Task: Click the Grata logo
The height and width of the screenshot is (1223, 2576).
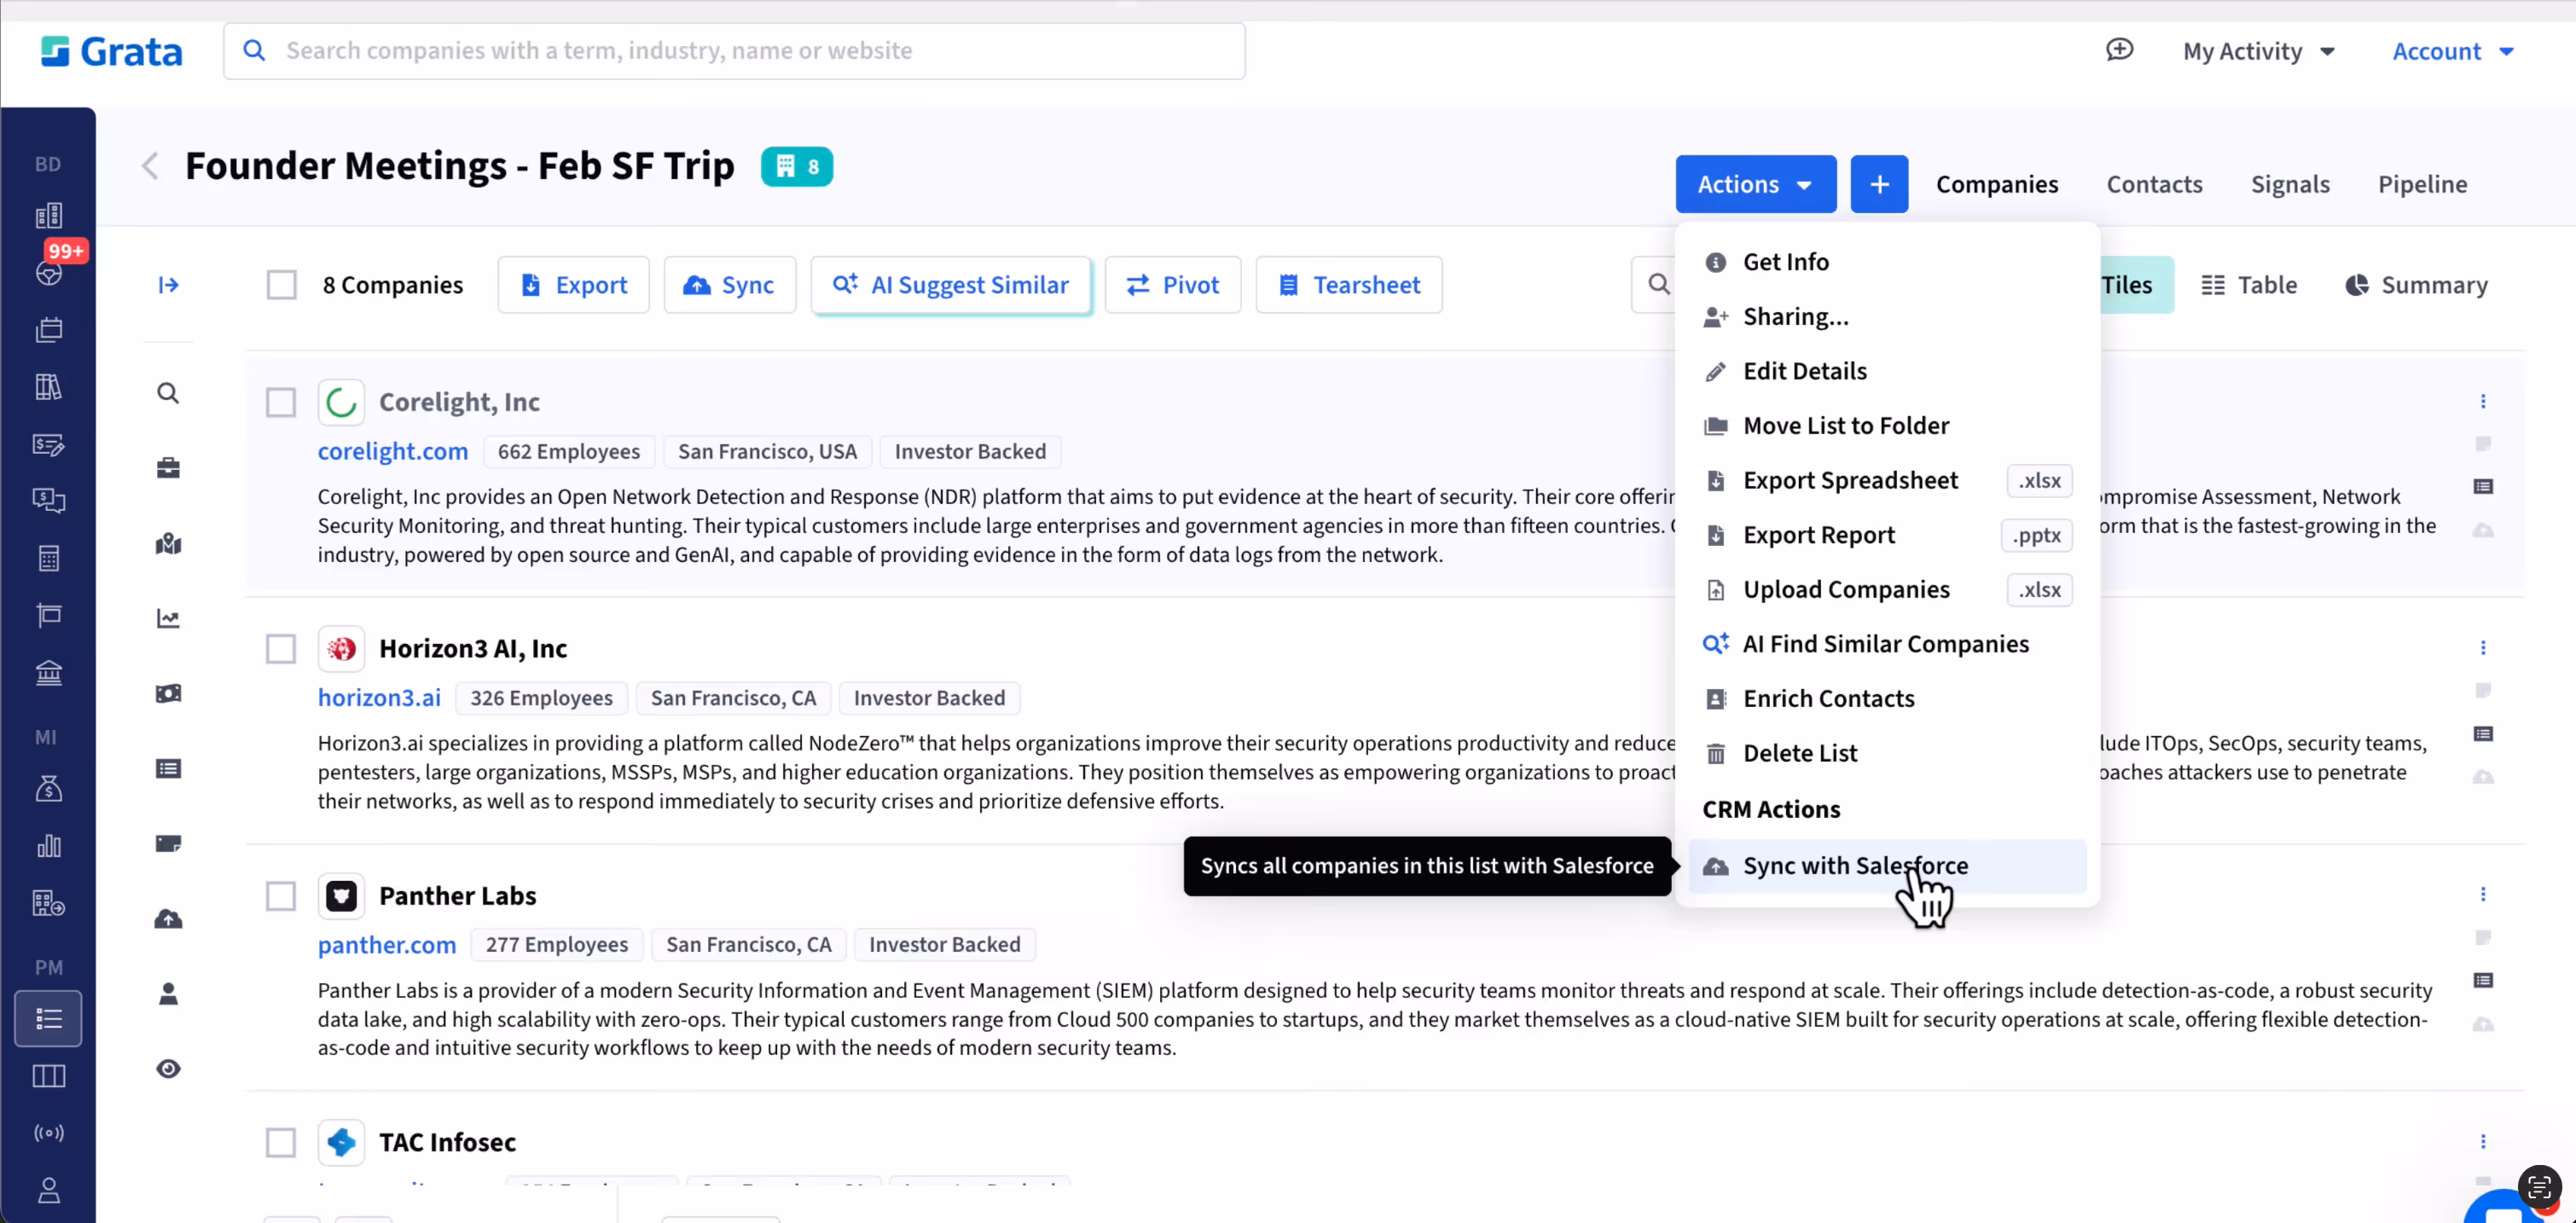Action: pos(111,51)
